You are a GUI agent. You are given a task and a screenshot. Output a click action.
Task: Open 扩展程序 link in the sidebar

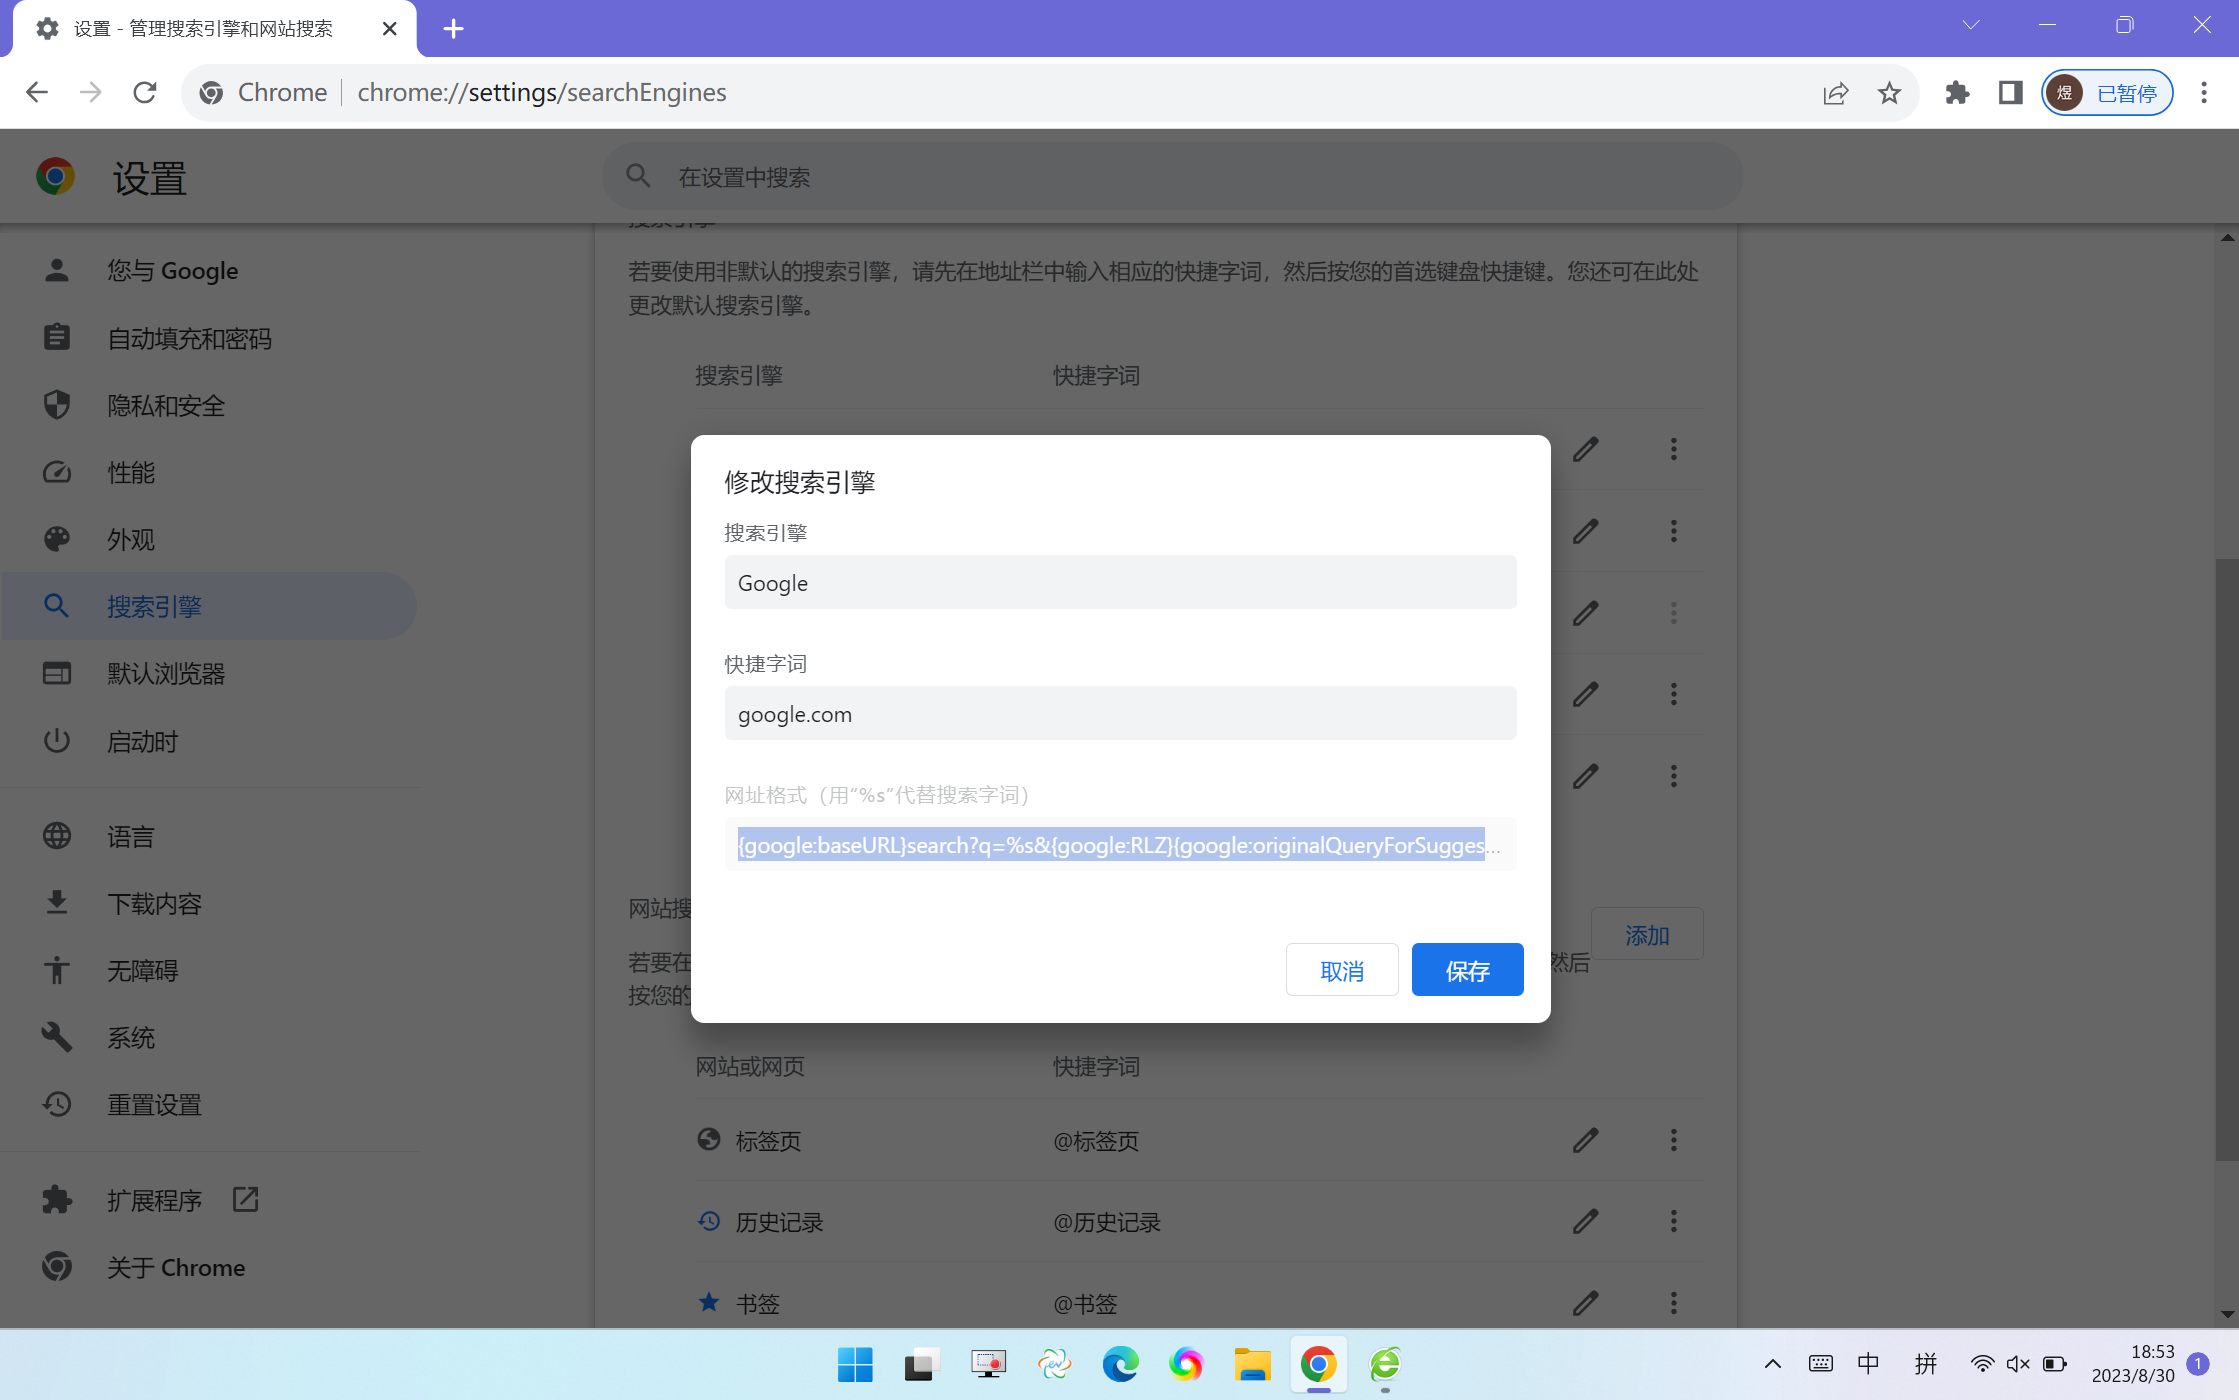click(209, 1199)
